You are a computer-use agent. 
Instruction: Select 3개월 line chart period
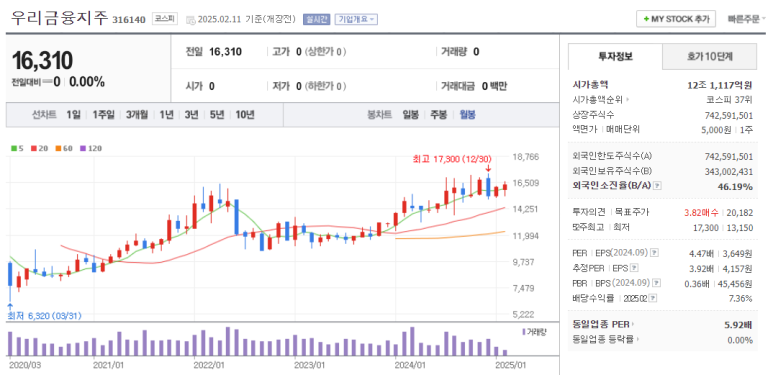point(136,115)
